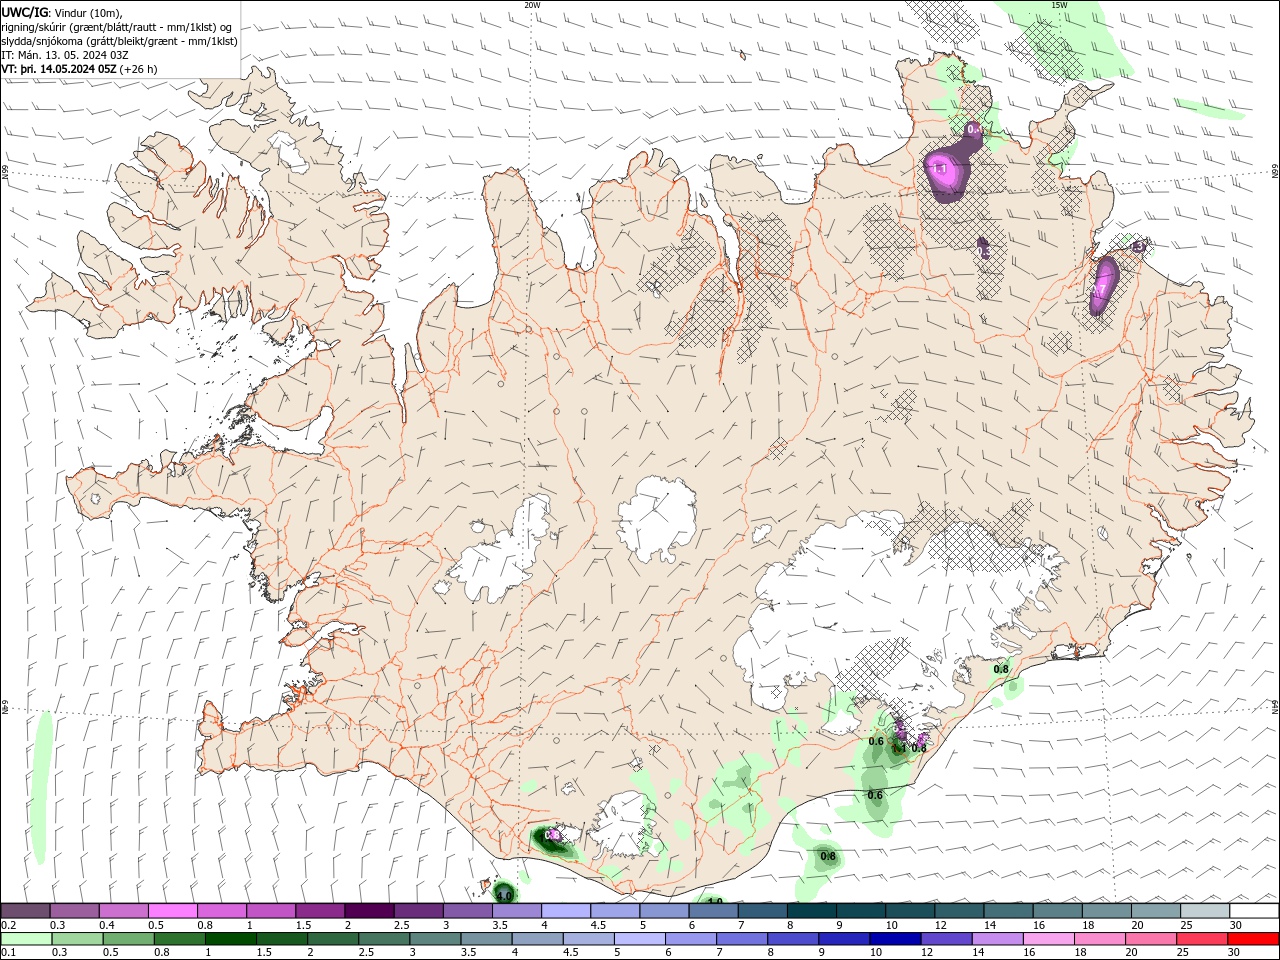1280x960 pixels.
Task: Select the white swatch ending the snow scale
Action: pyautogui.click(x=1253, y=911)
